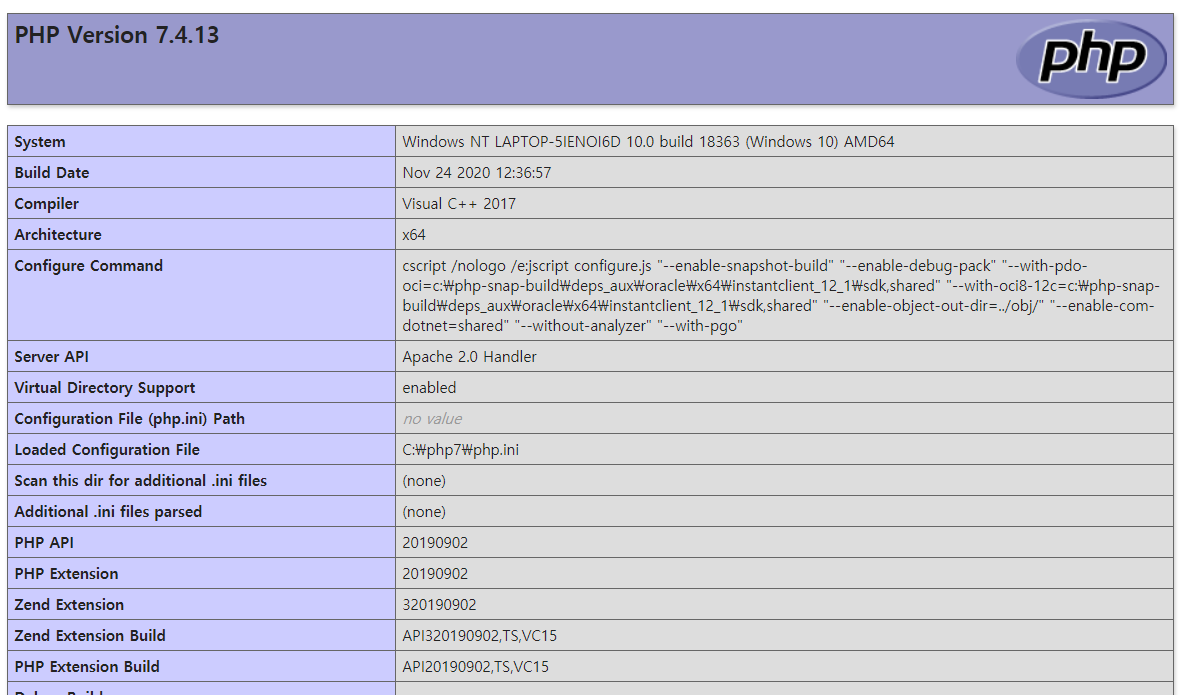Click '(none)' in Additional .ini files parsed row

point(424,511)
